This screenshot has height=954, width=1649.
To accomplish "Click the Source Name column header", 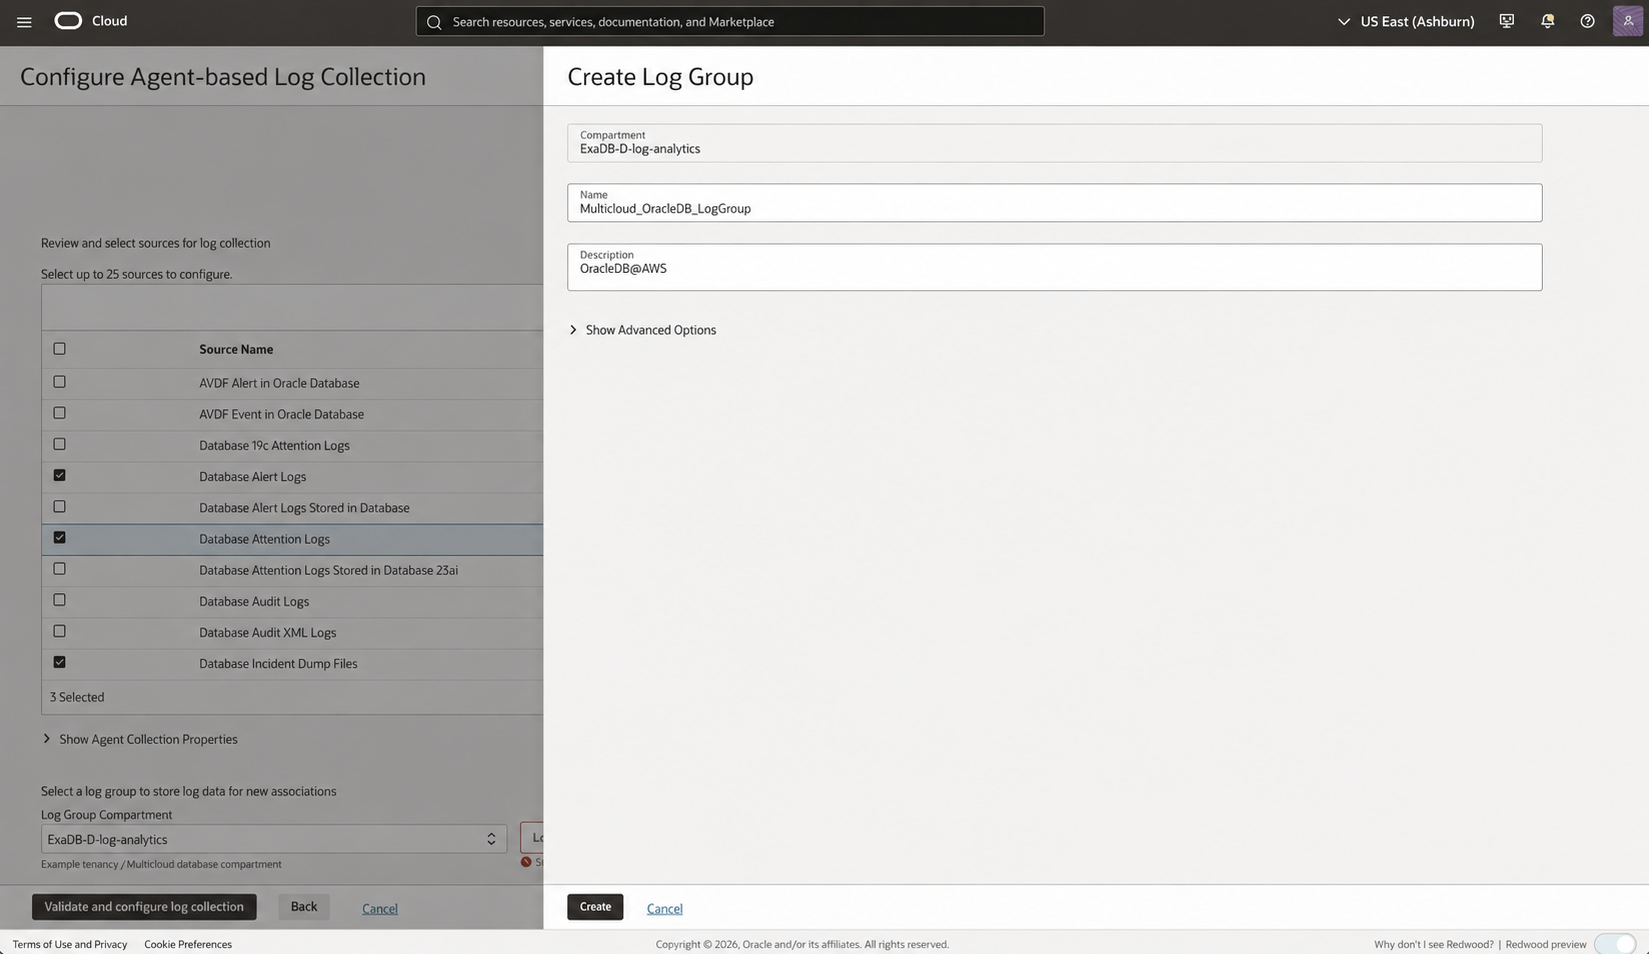I will [x=236, y=349].
